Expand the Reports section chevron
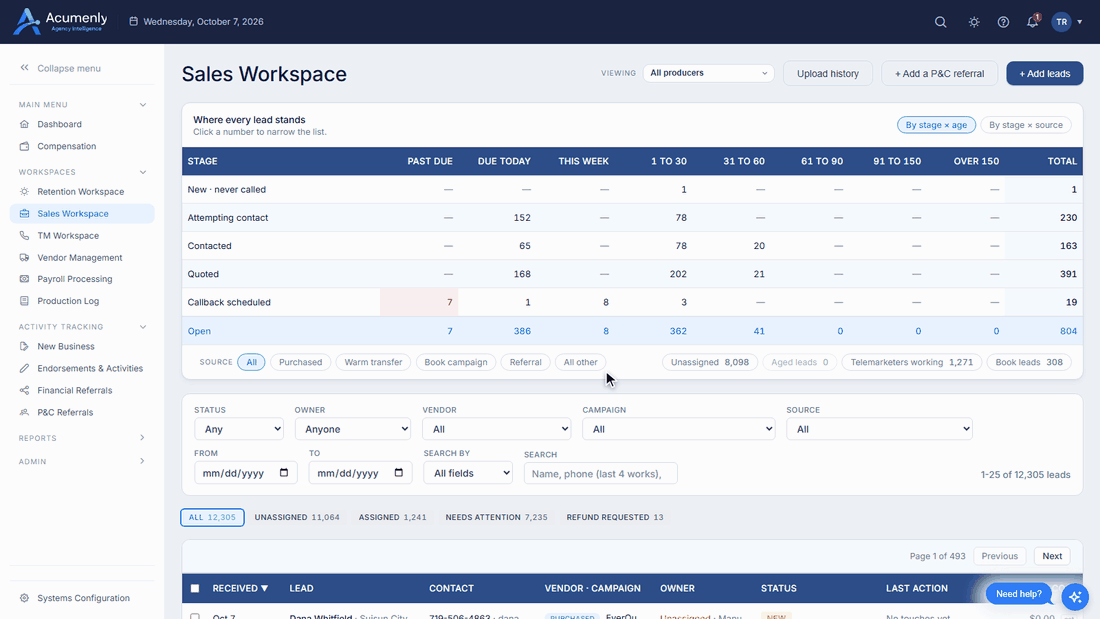1100x619 pixels. click(x=142, y=438)
